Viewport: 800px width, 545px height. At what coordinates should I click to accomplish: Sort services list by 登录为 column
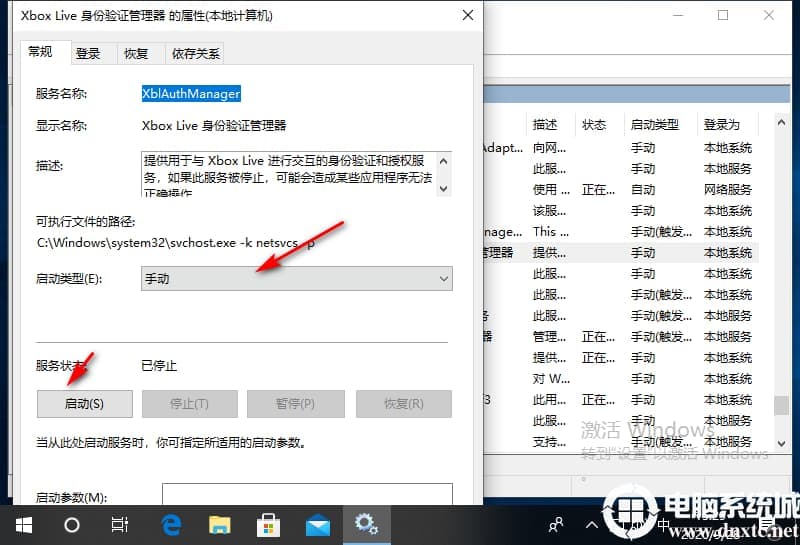point(728,125)
